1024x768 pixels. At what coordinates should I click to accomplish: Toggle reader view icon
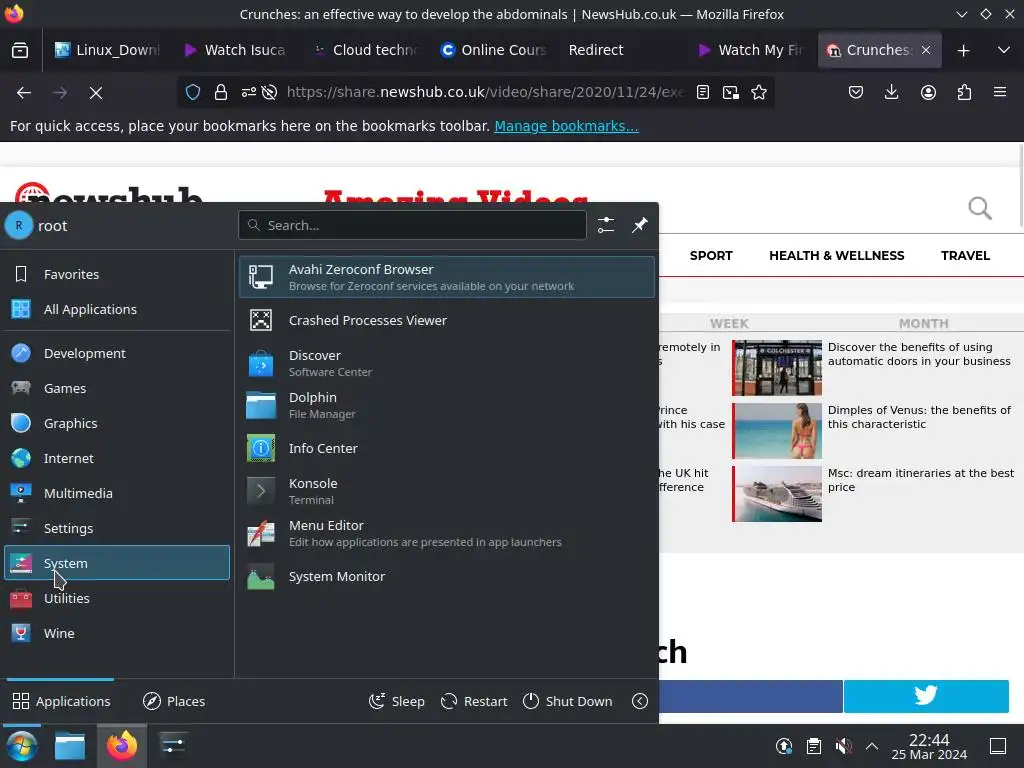click(703, 93)
